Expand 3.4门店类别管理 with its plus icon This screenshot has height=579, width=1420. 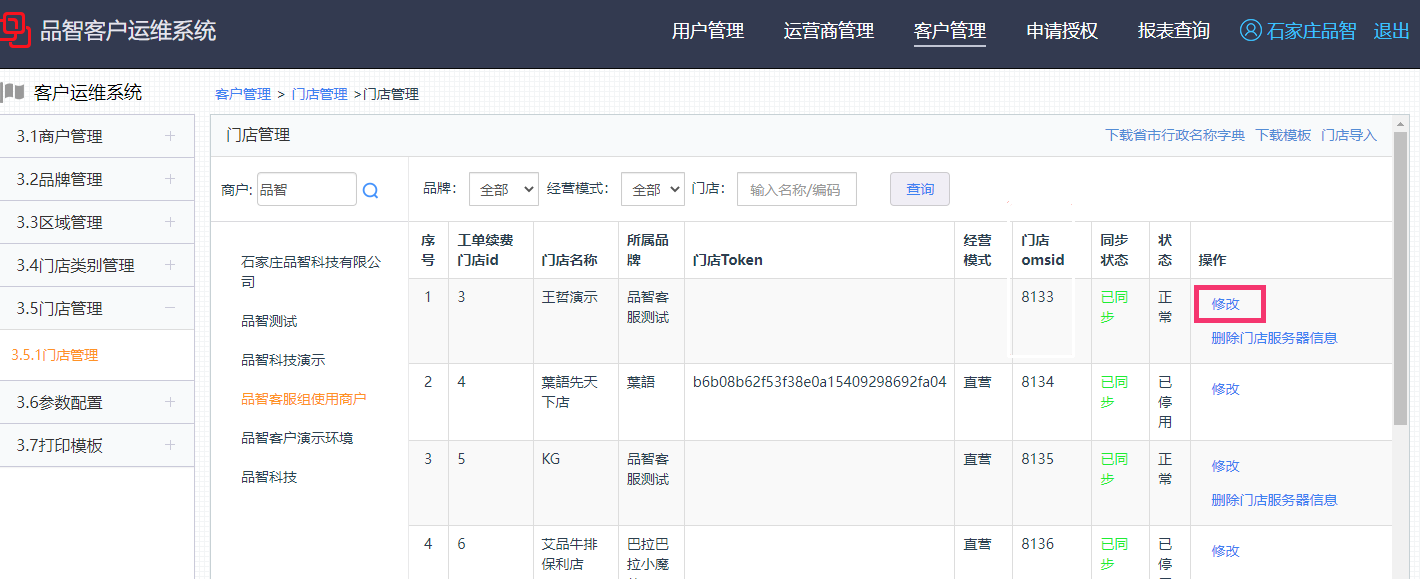click(170, 265)
